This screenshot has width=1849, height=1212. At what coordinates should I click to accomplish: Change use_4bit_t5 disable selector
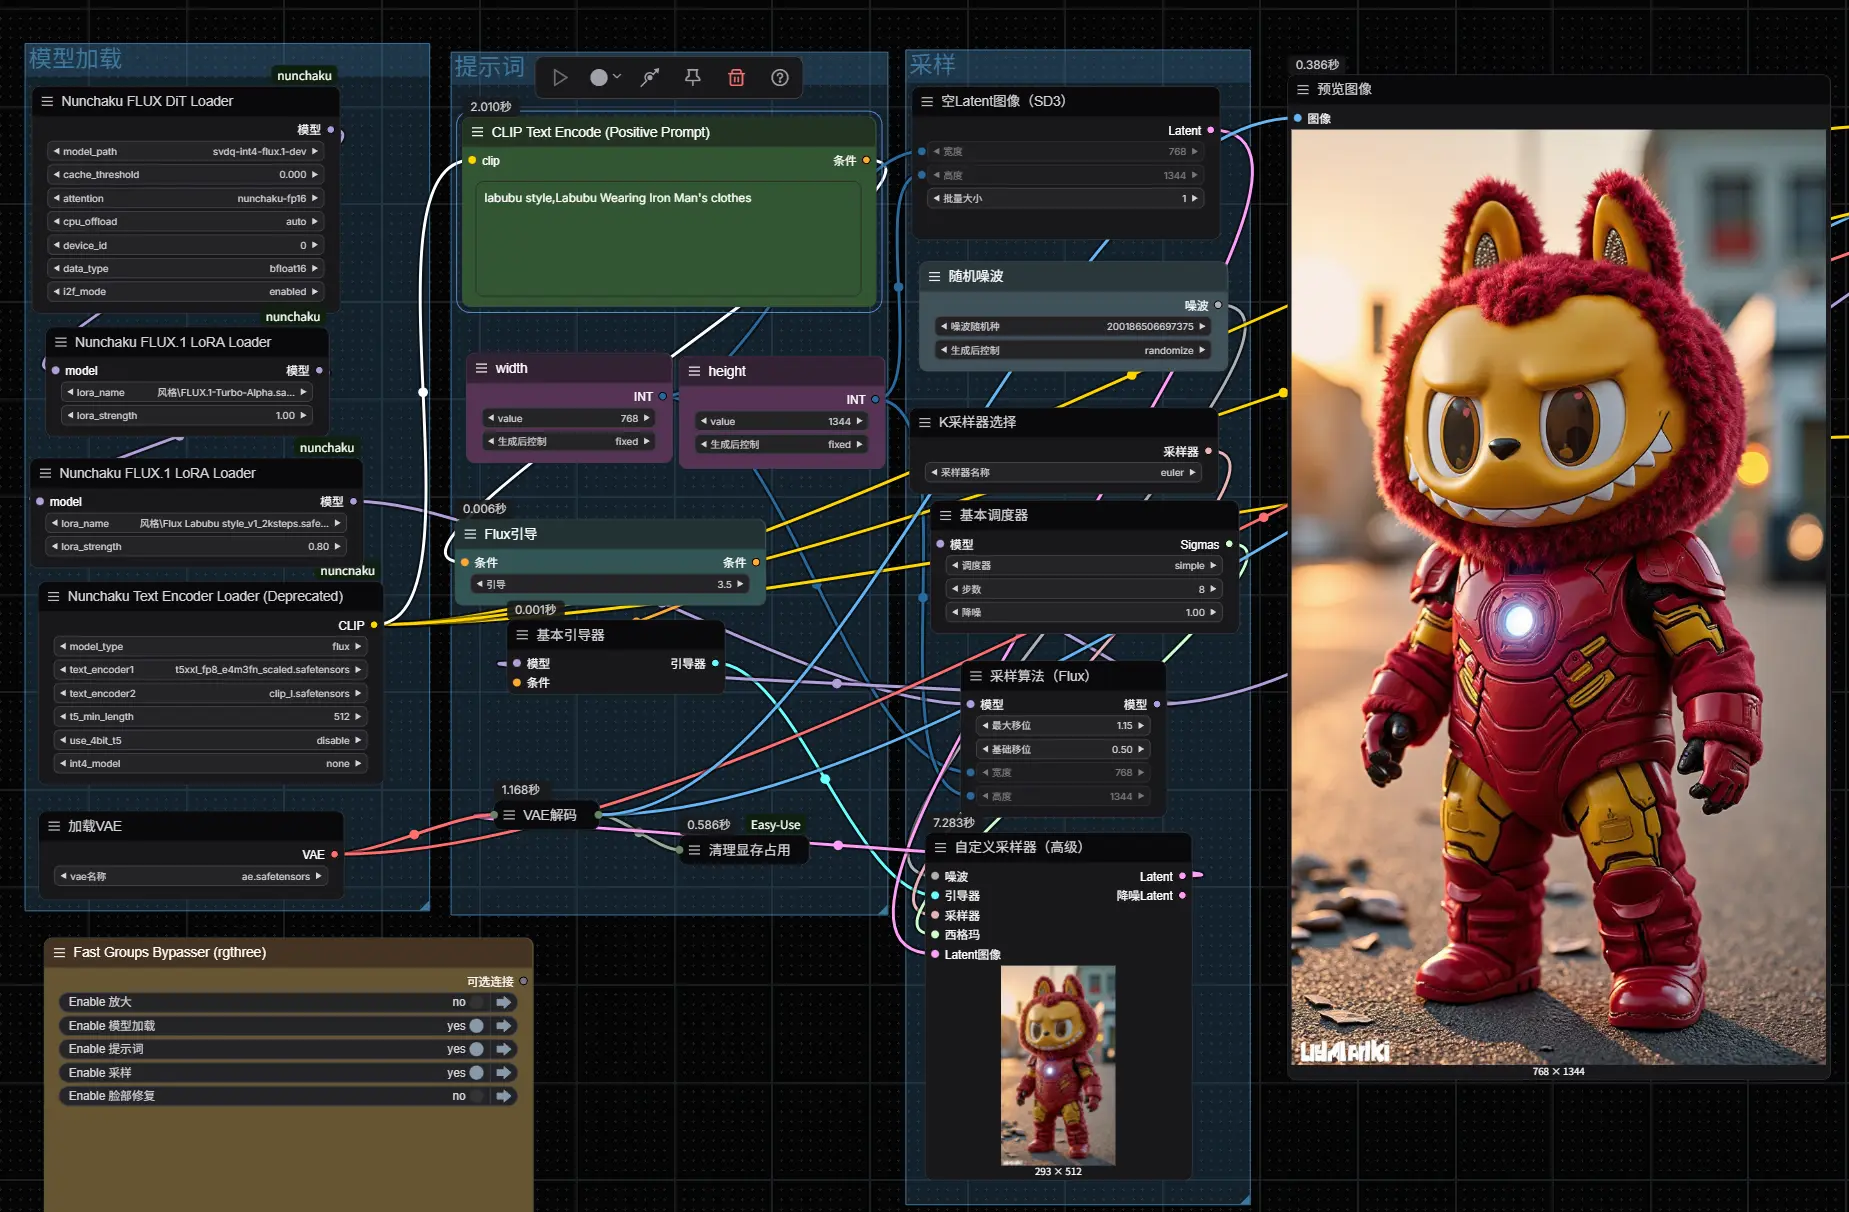(x=211, y=741)
